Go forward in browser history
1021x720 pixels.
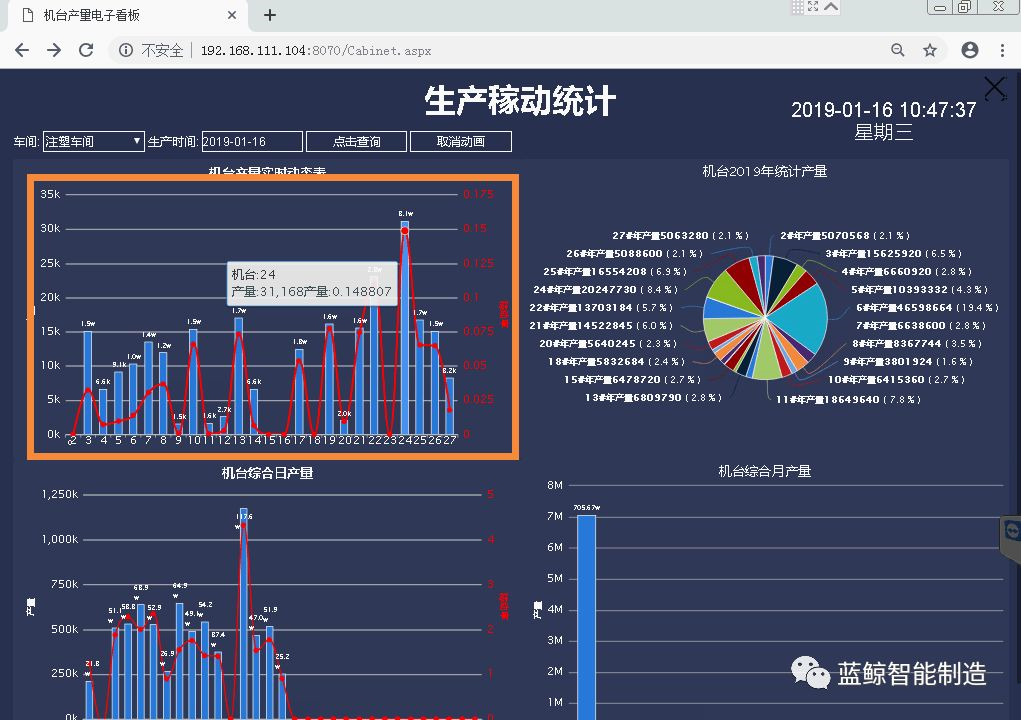coord(54,50)
